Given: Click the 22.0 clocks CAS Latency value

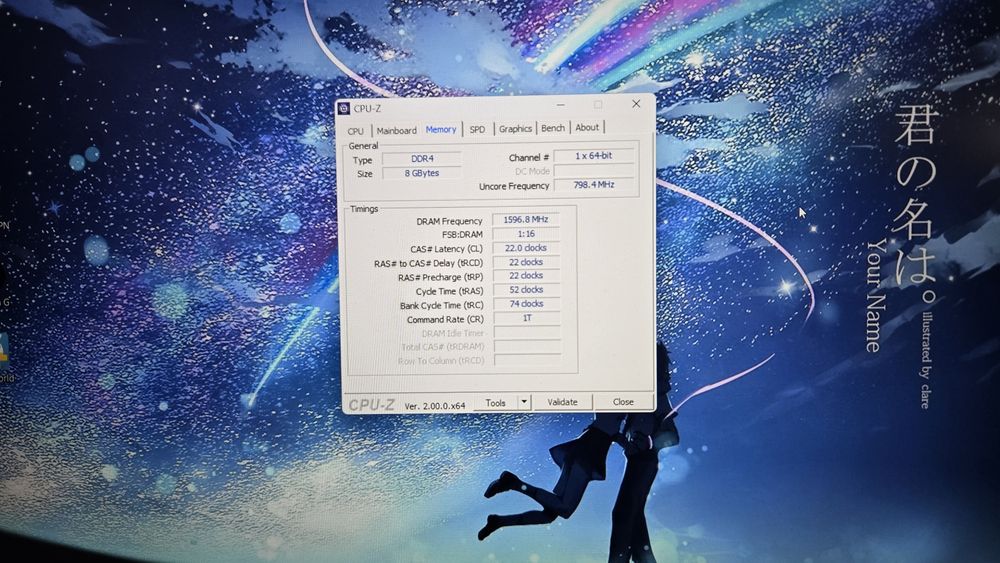Looking at the screenshot, I should tap(526, 248).
